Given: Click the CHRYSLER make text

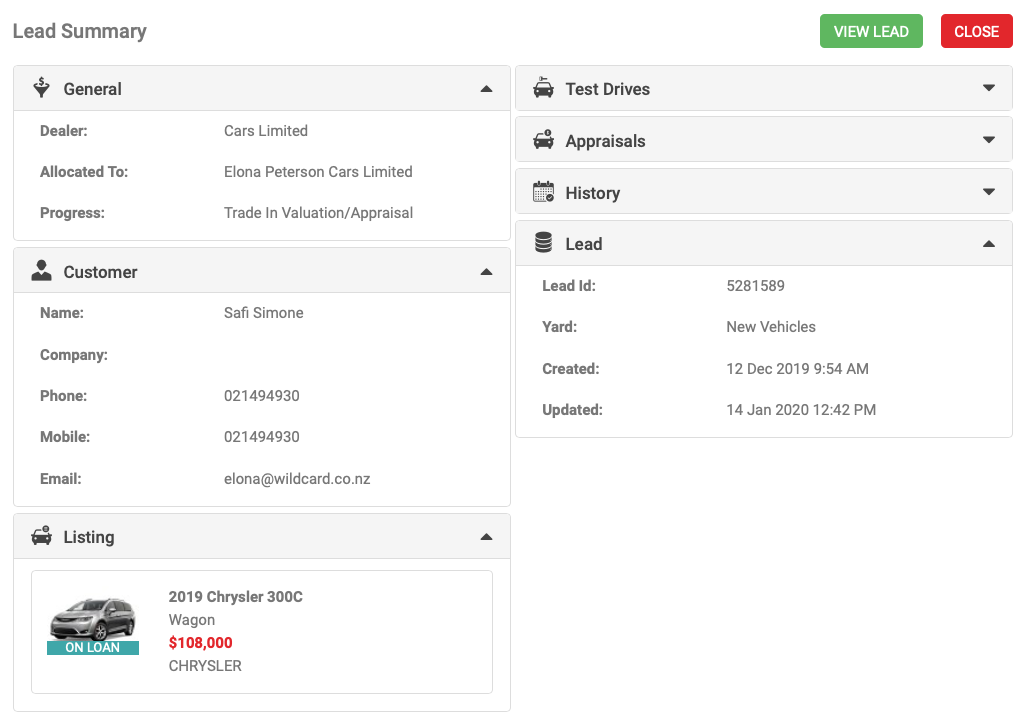Looking at the screenshot, I should (x=205, y=665).
